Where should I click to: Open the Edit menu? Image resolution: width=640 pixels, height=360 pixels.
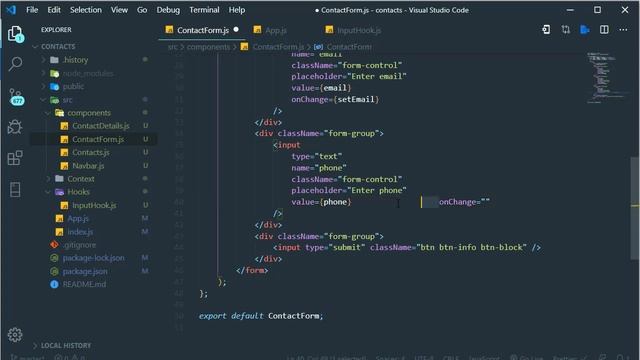coord(54,10)
